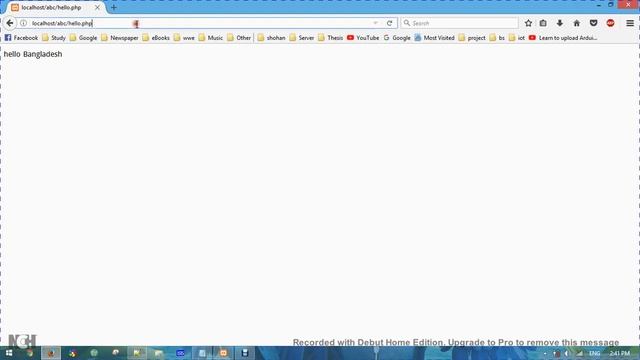Open the project bookmarks folder
640x360 pixels.
point(472,38)
